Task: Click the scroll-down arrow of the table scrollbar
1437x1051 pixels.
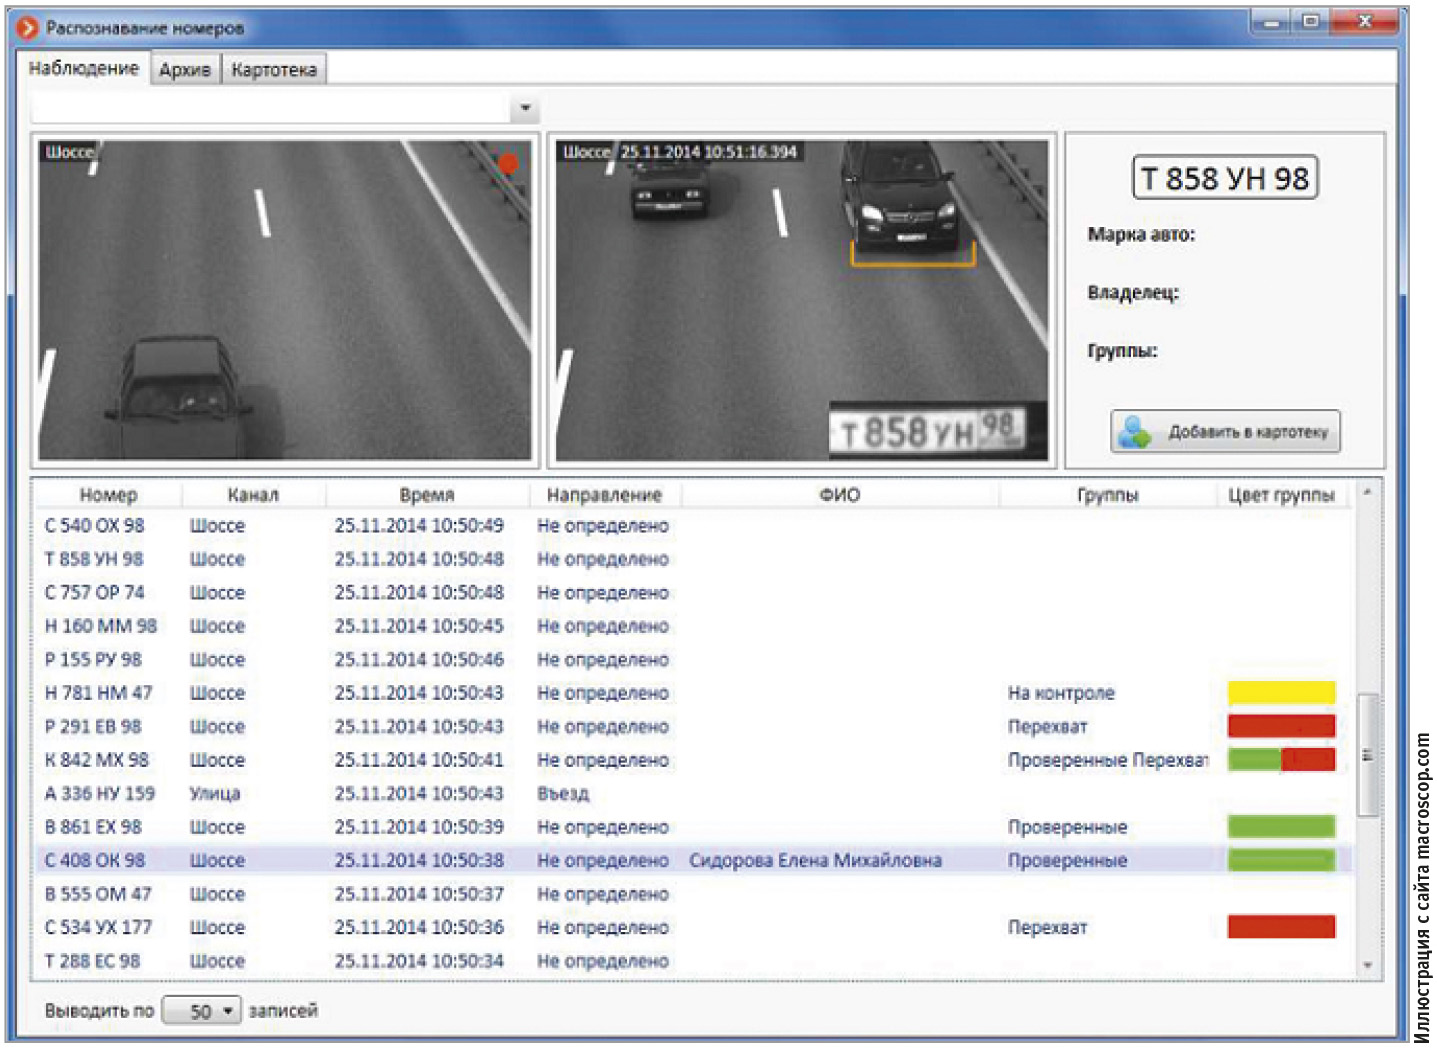Action: click(x=1367, y=966)
